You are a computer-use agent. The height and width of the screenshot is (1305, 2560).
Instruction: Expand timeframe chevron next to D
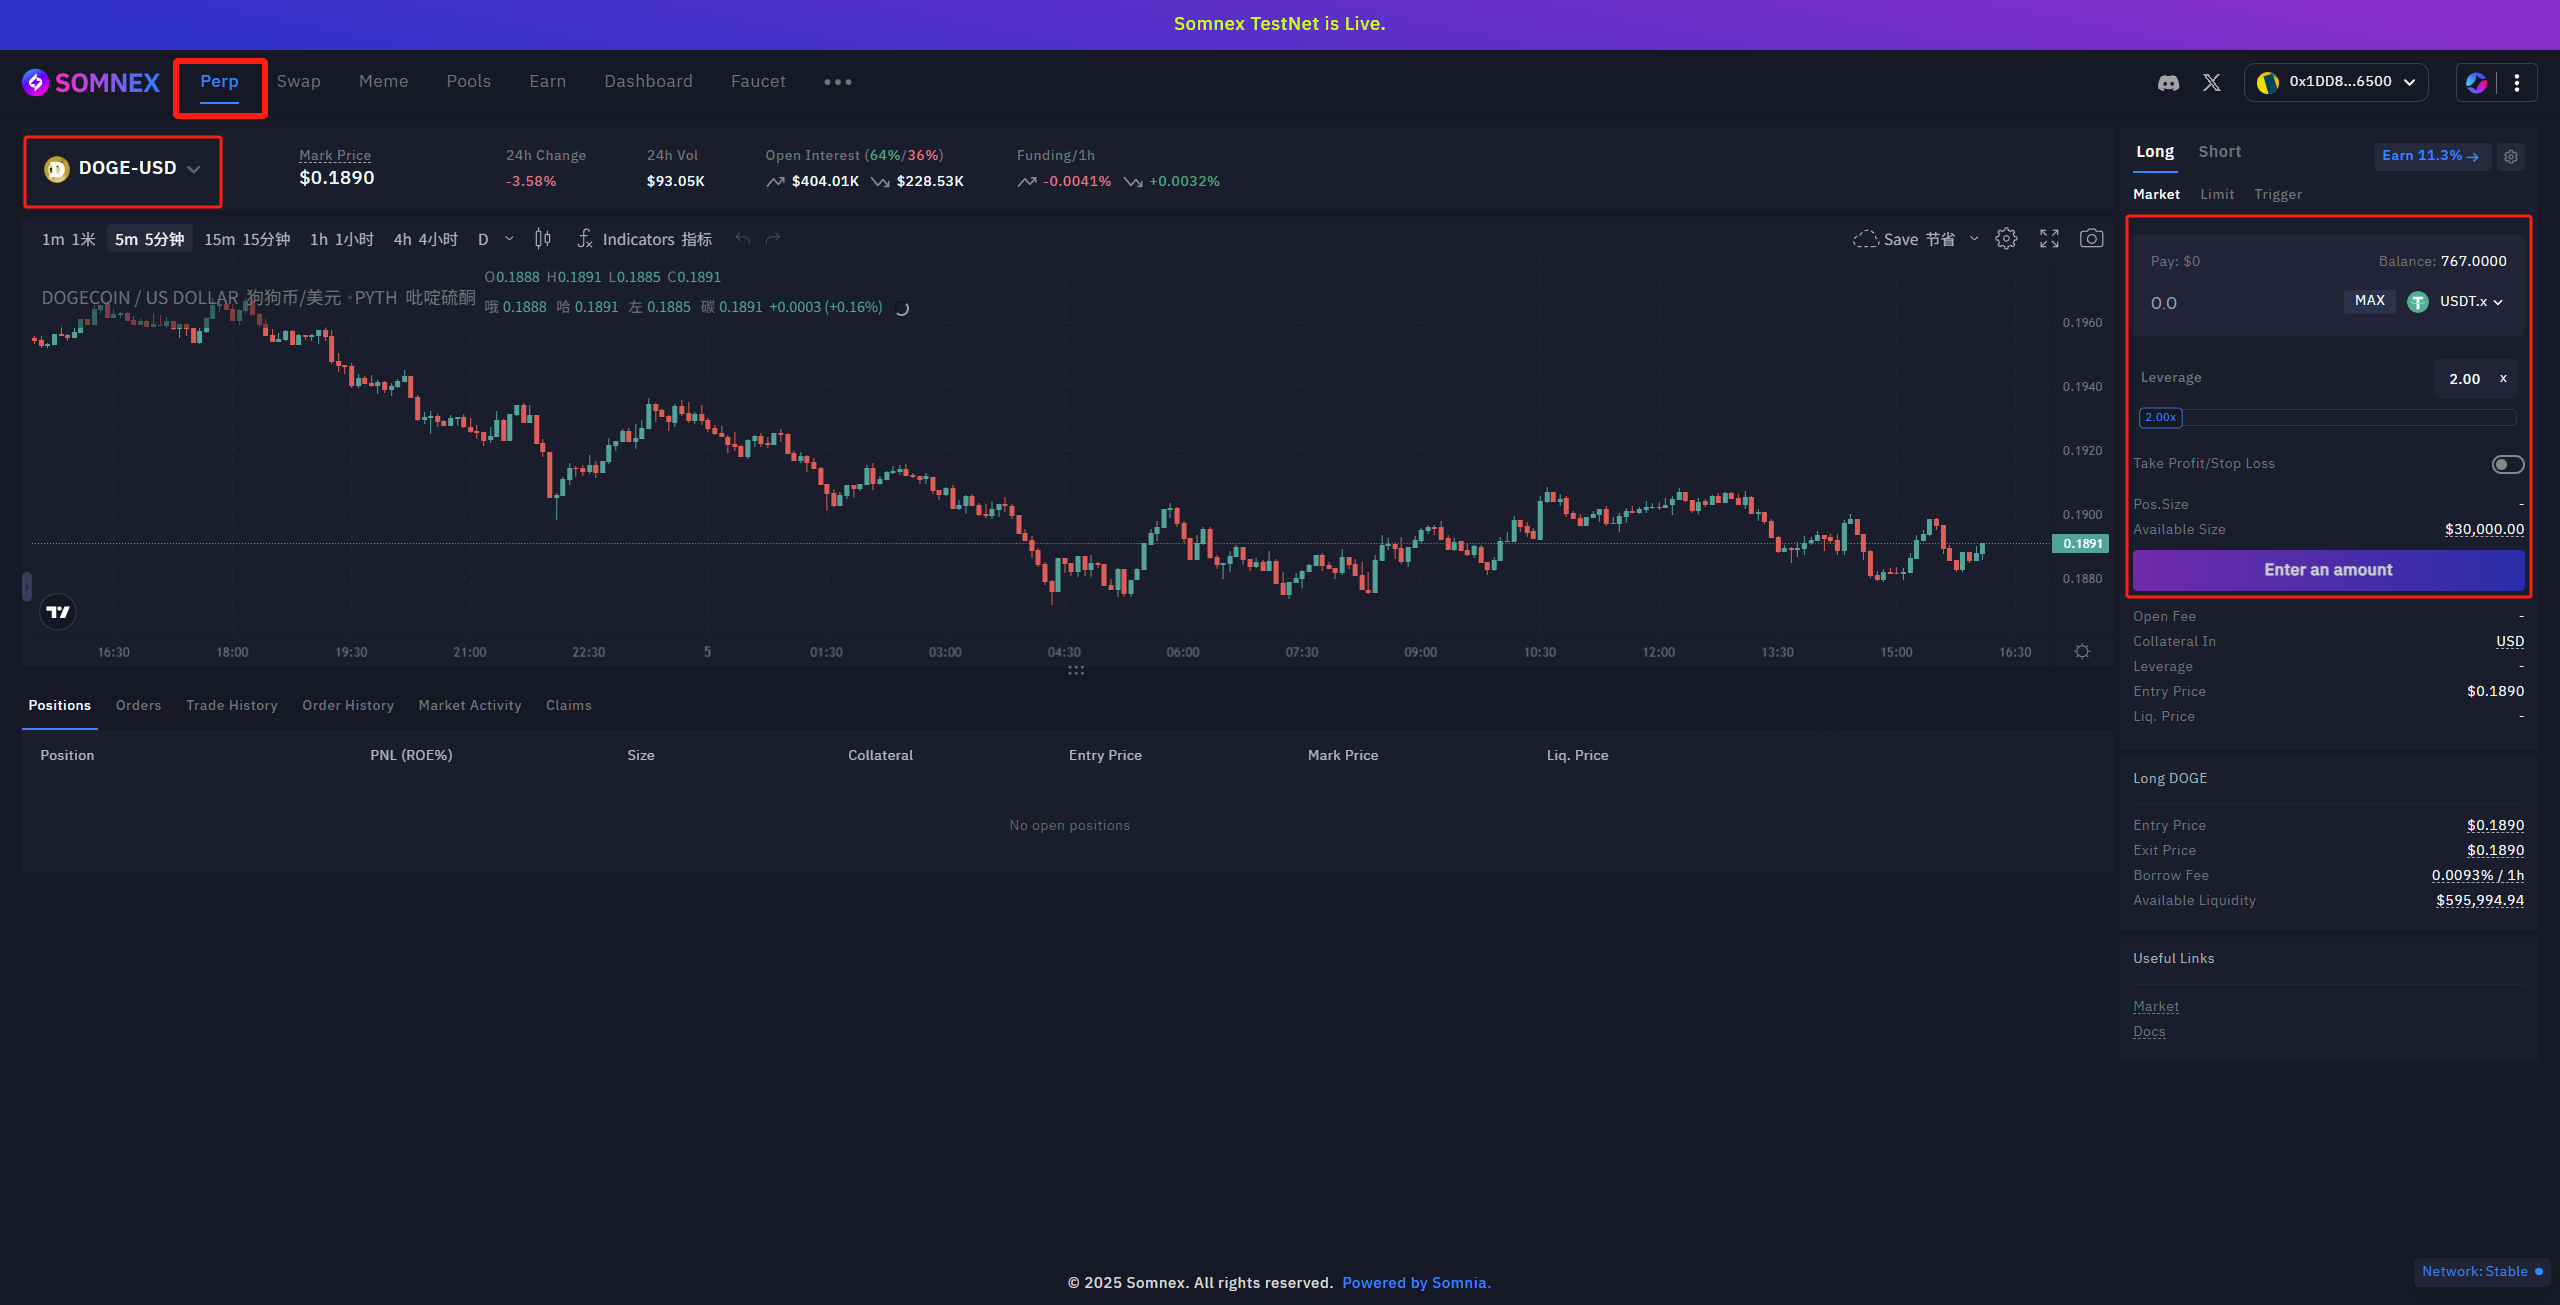tap(509, 239)
